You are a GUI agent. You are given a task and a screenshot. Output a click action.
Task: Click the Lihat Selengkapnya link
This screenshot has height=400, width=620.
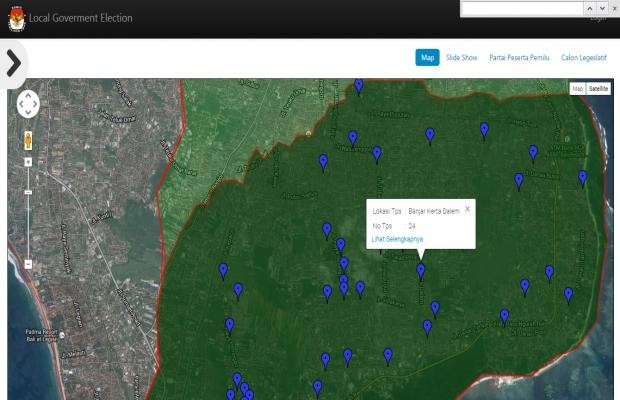(397, 239)
